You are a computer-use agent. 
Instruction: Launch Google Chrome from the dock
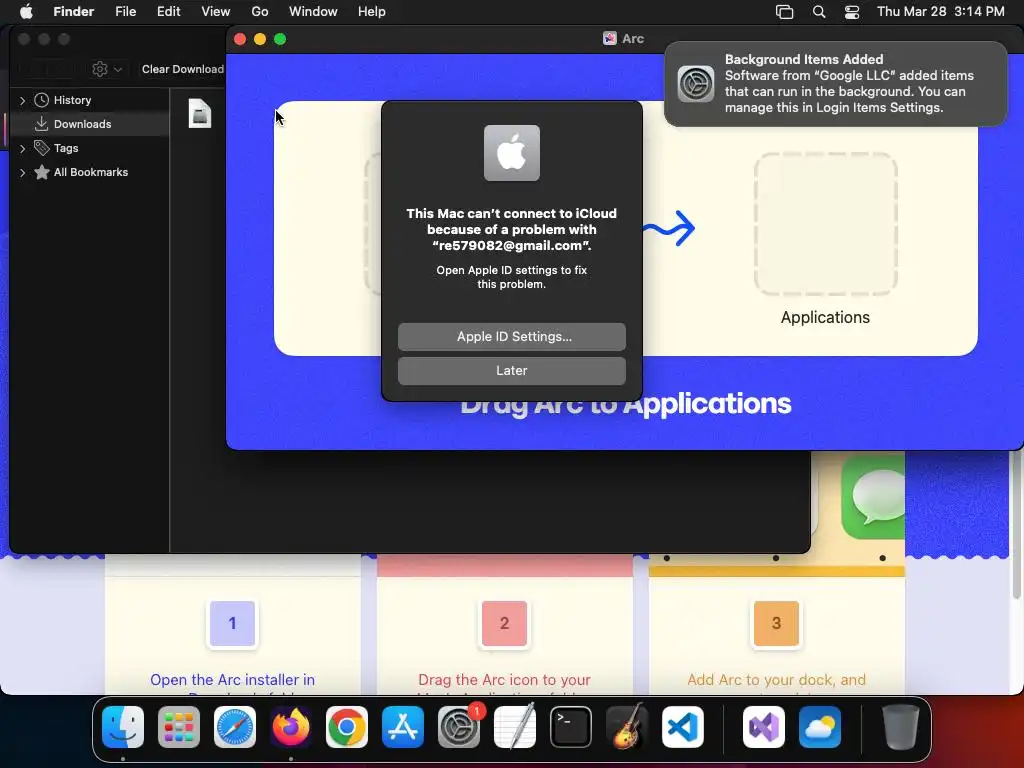pos(347,727)
